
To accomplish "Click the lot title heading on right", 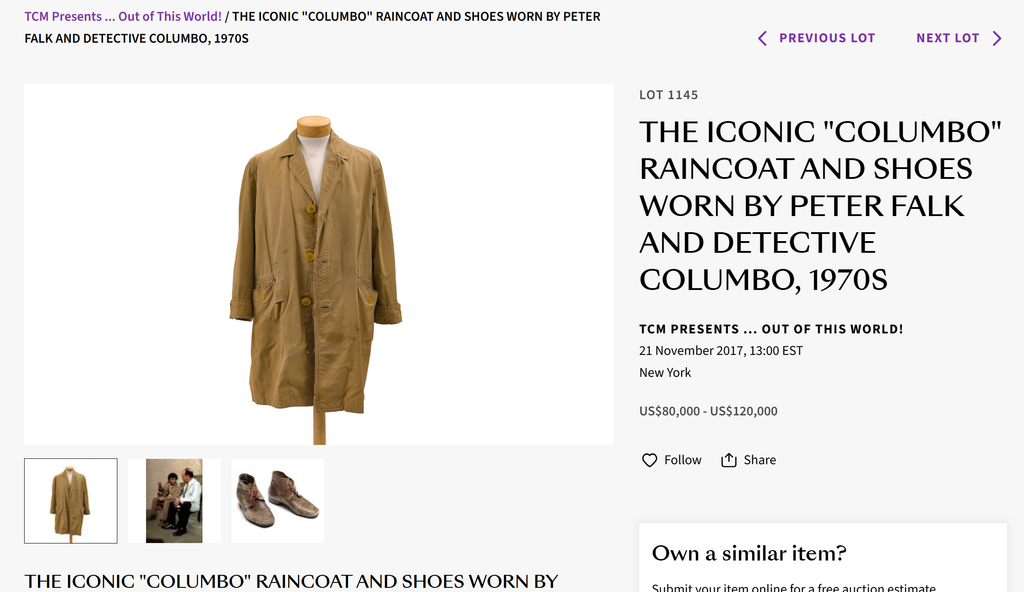I will pyautogui.click(x=820, y=206).
